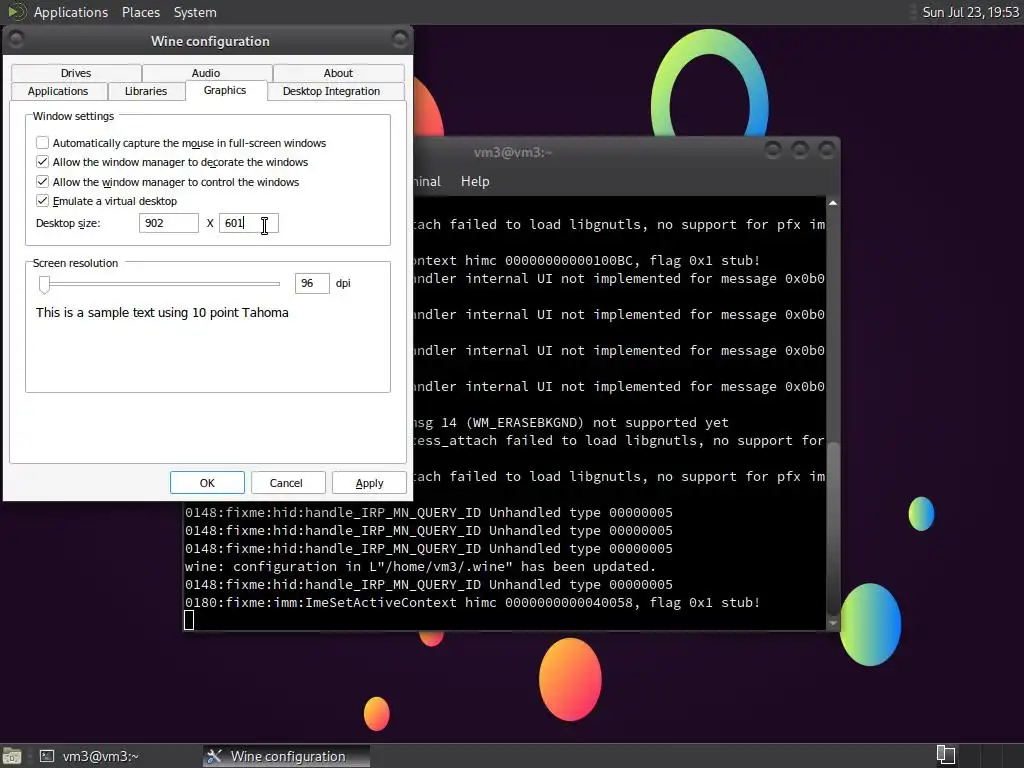Click the show desktop icon in bottom panel
1024x768 pixels.
coord(12,756)
